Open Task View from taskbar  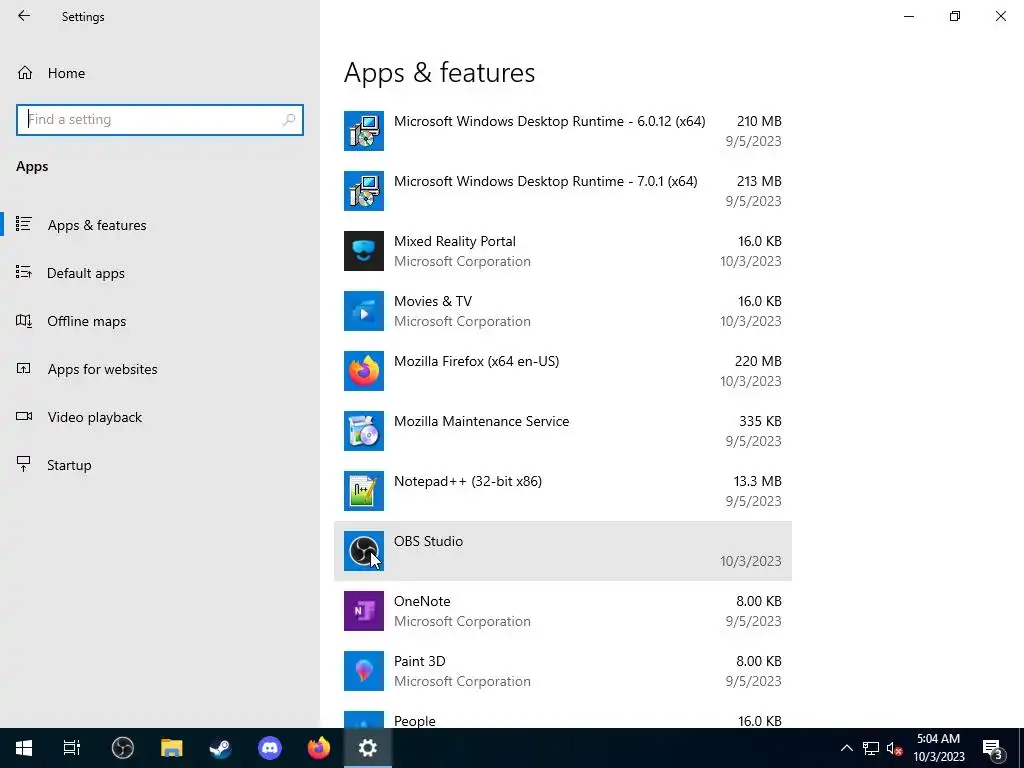(x=72, y=748)
